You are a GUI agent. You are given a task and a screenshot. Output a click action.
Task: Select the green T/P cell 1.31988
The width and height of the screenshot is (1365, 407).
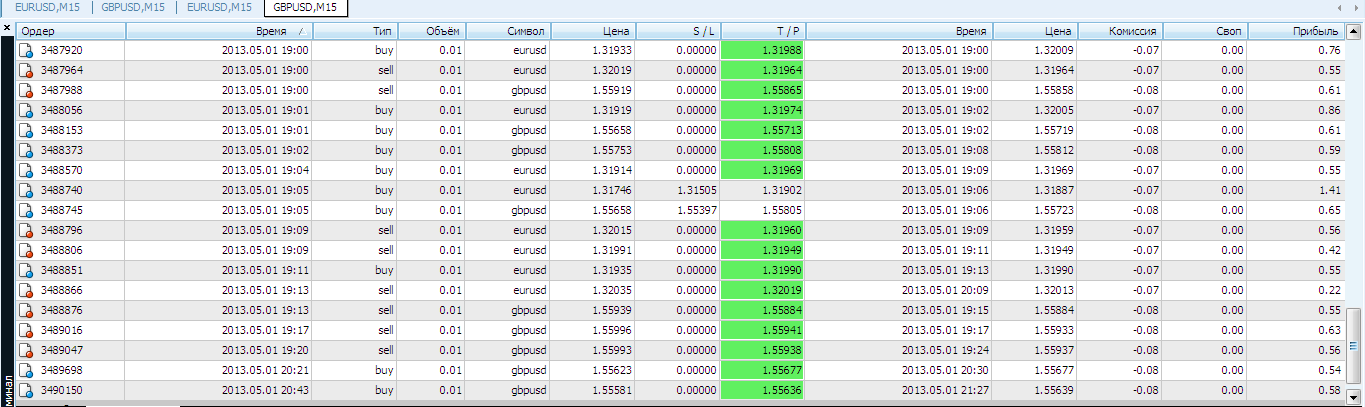(762, 50)
